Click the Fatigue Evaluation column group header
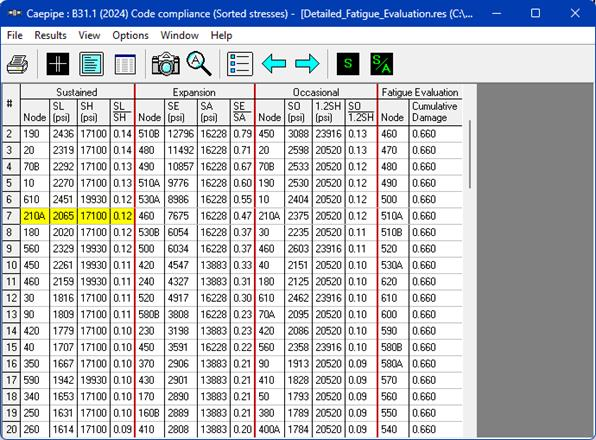The image size is (596, 440). (x=420, y=92)
